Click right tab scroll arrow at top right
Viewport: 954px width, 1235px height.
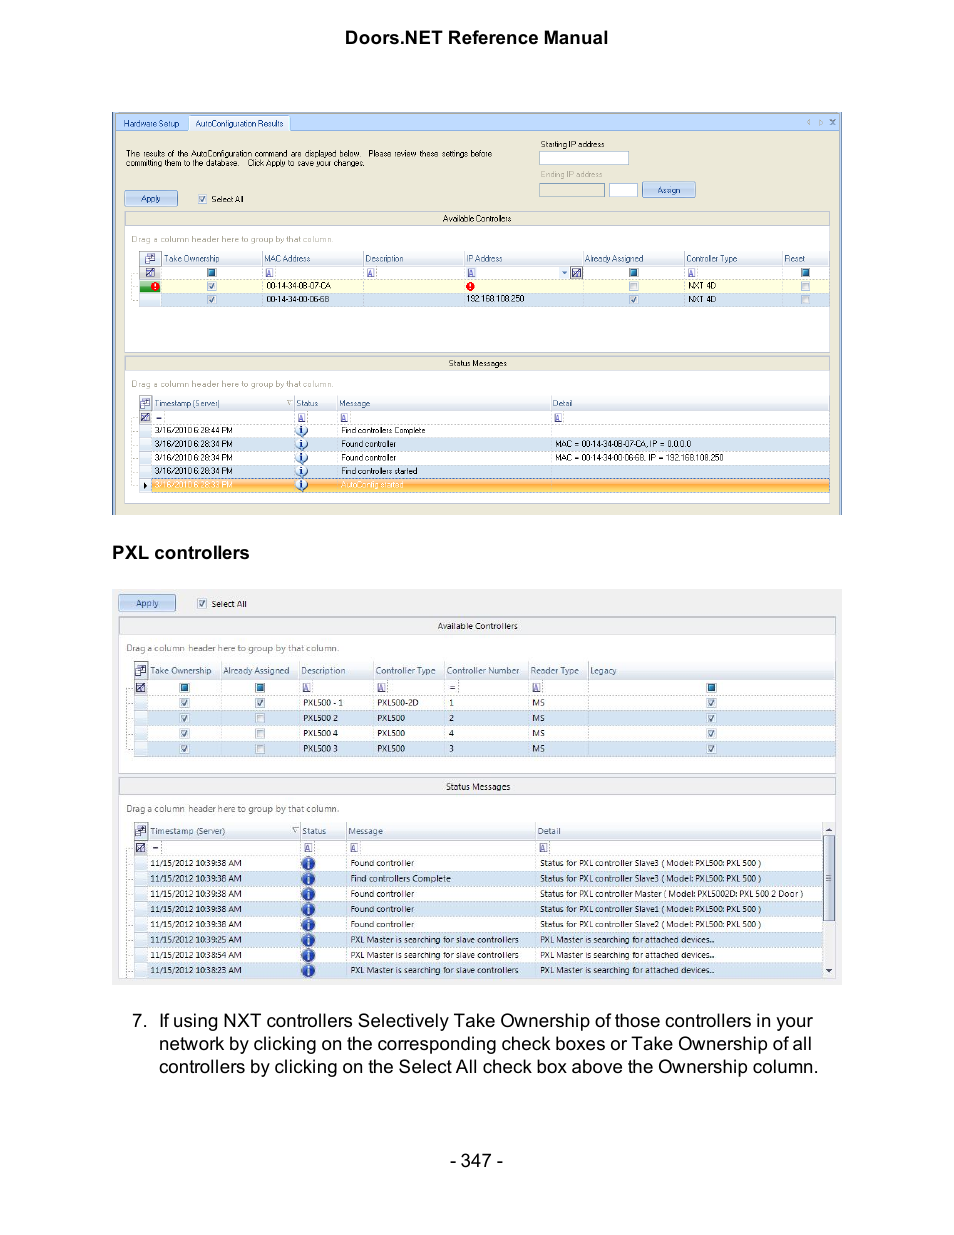click(x=820, y=122)
